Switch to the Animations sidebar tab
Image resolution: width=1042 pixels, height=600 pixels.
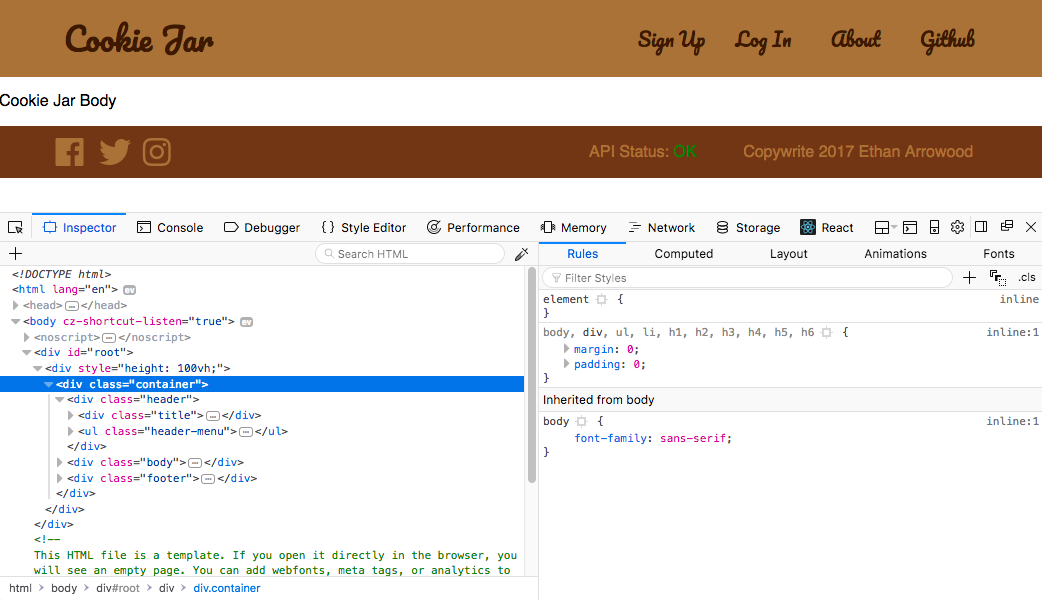click(x=895, y=254)
